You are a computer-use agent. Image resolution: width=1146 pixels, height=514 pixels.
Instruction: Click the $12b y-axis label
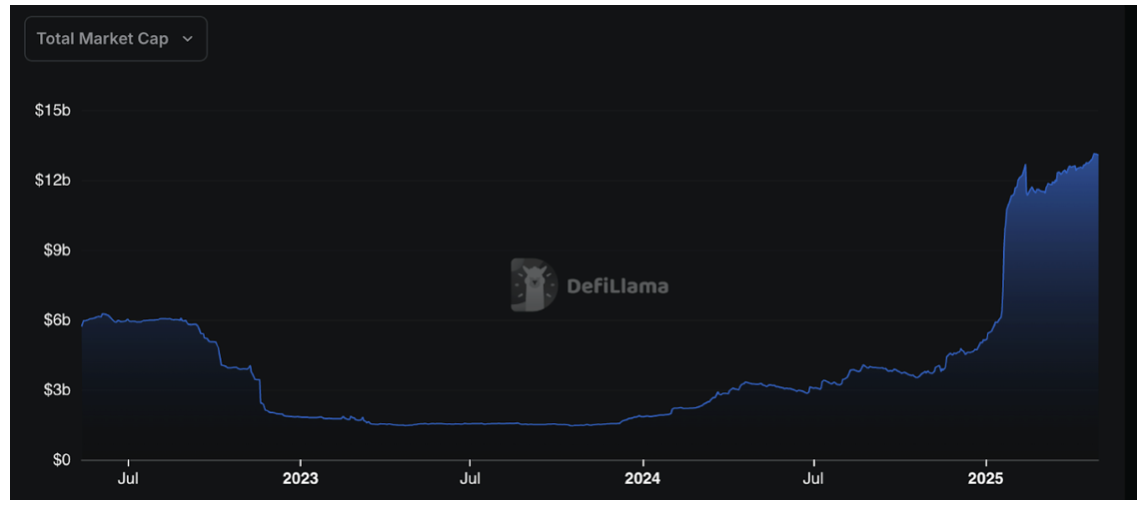pos(53,181)
